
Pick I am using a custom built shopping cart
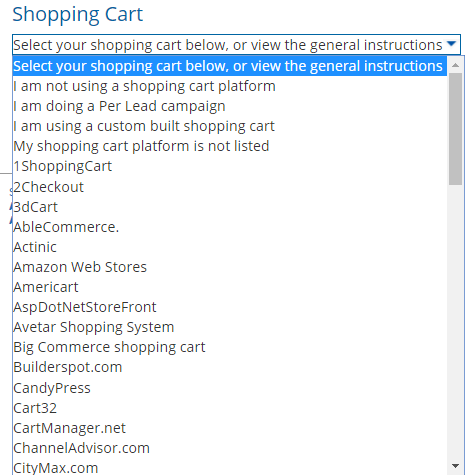230,126
